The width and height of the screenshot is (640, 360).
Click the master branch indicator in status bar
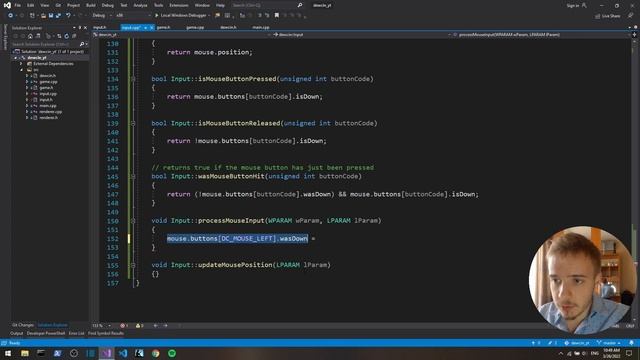tap(609, 343)
